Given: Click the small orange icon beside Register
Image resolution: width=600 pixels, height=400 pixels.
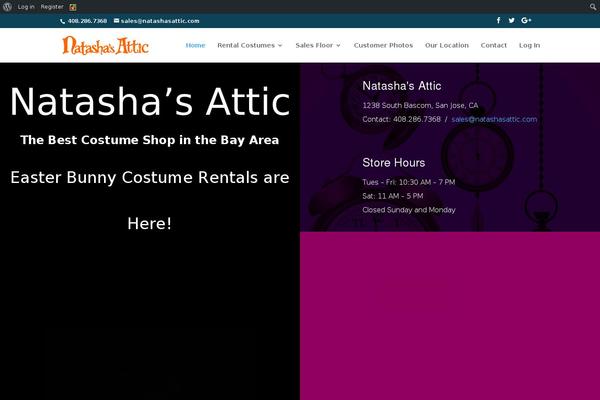Looking at the screenshot, I should (73, 7).
